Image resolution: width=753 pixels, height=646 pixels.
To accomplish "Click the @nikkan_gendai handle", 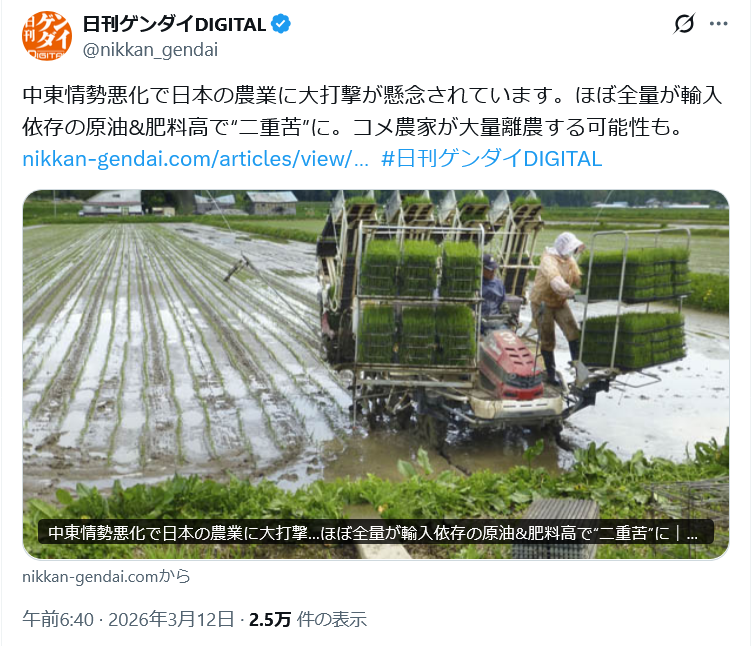I will [150, 49].
